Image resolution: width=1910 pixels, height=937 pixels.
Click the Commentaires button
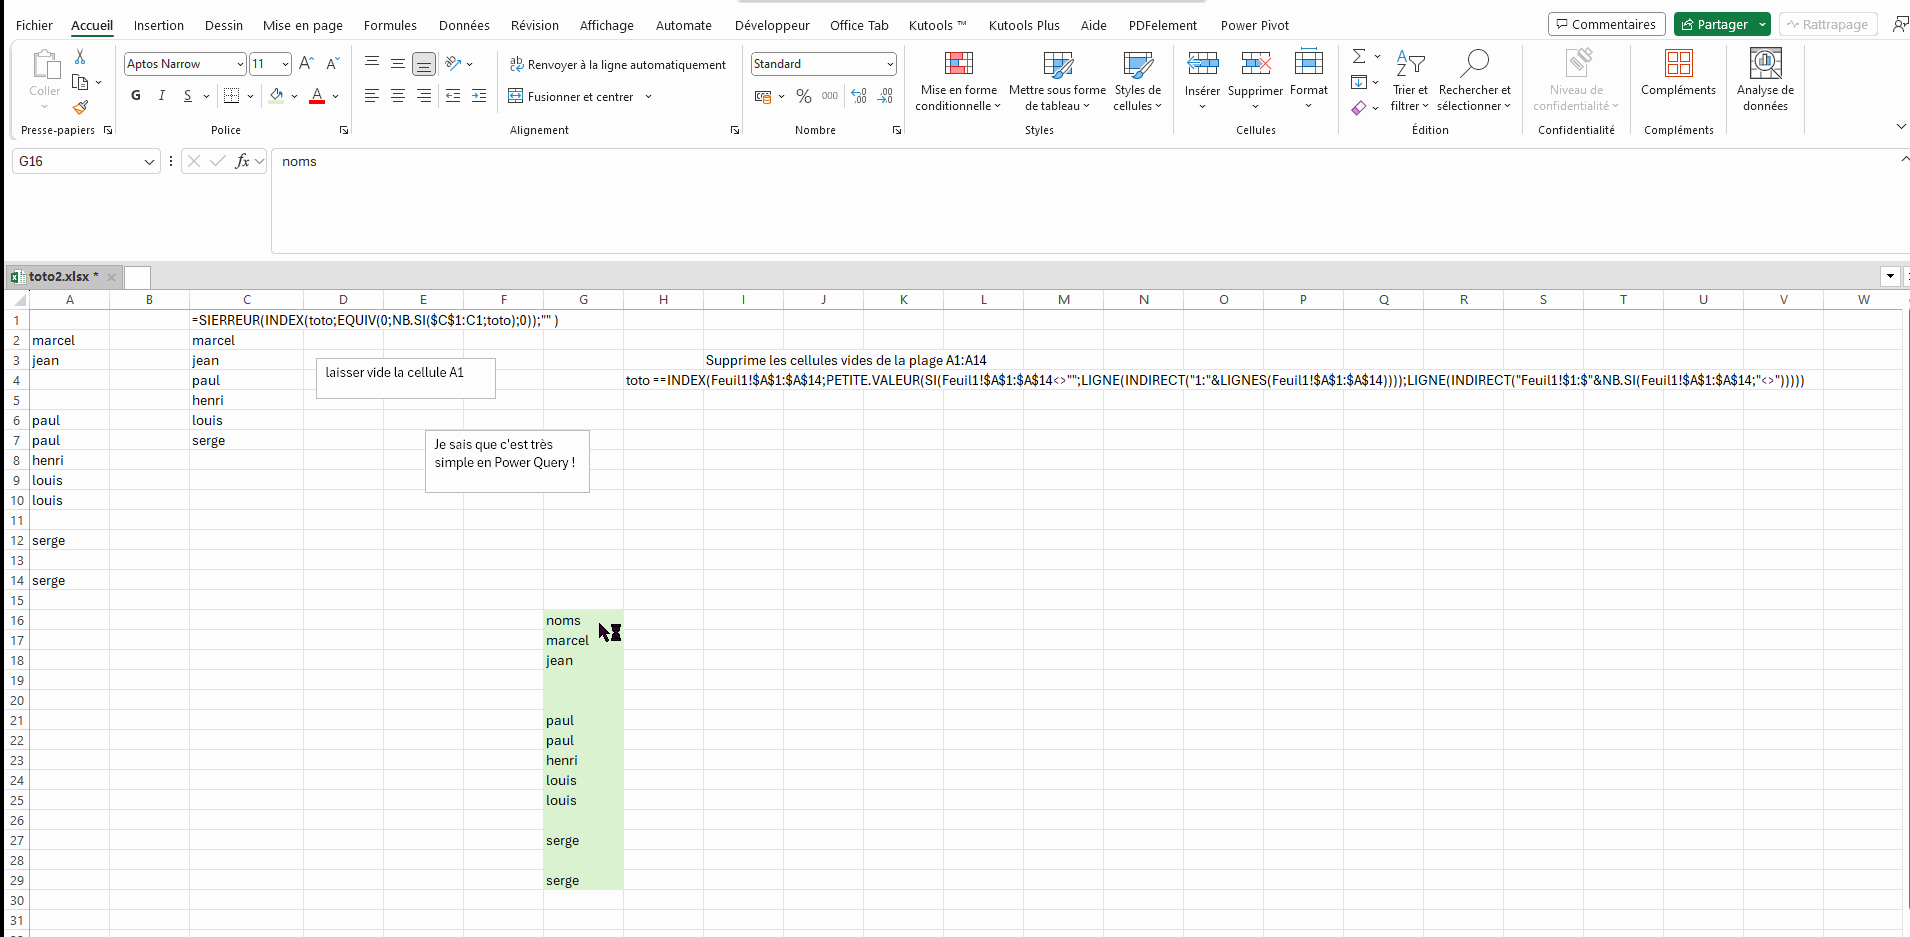(1606, 24)
